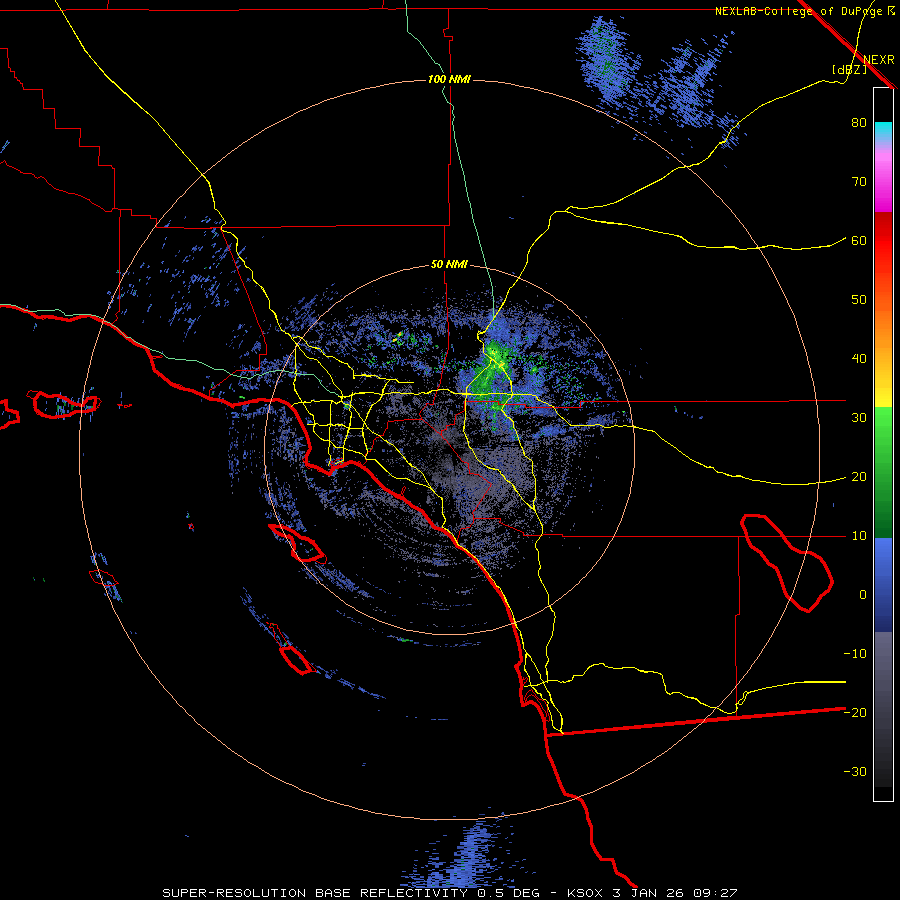Click the 40 value on the dBZ scale
This screenshot has width=900, height=900.
(859, 359)
